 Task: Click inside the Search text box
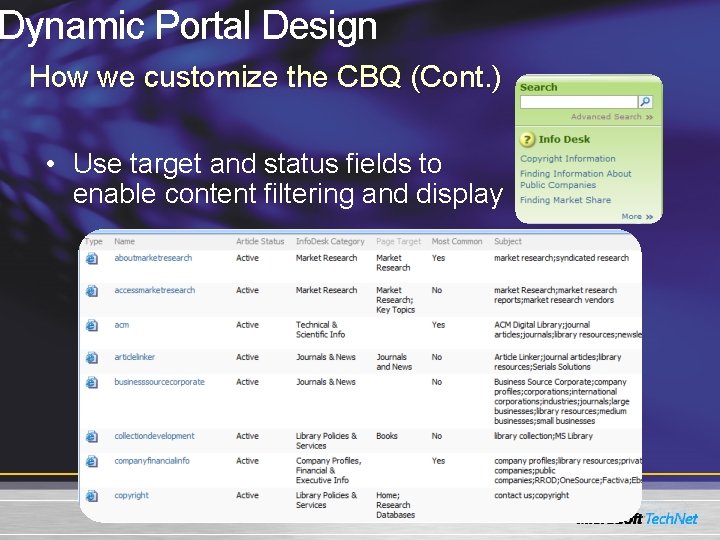pyautogui.click(x=579, y=102)
